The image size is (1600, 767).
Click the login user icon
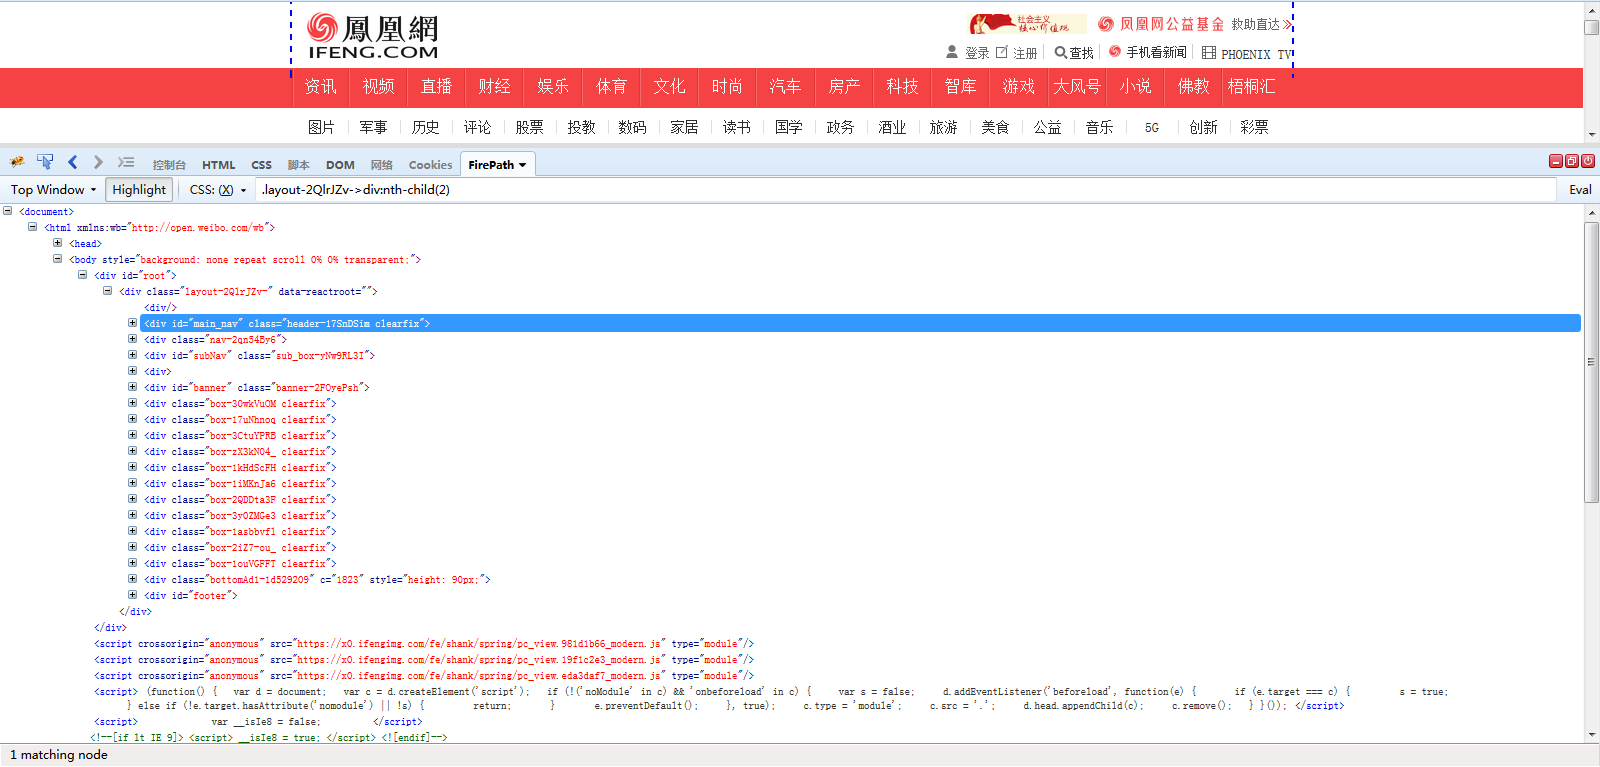952,52
